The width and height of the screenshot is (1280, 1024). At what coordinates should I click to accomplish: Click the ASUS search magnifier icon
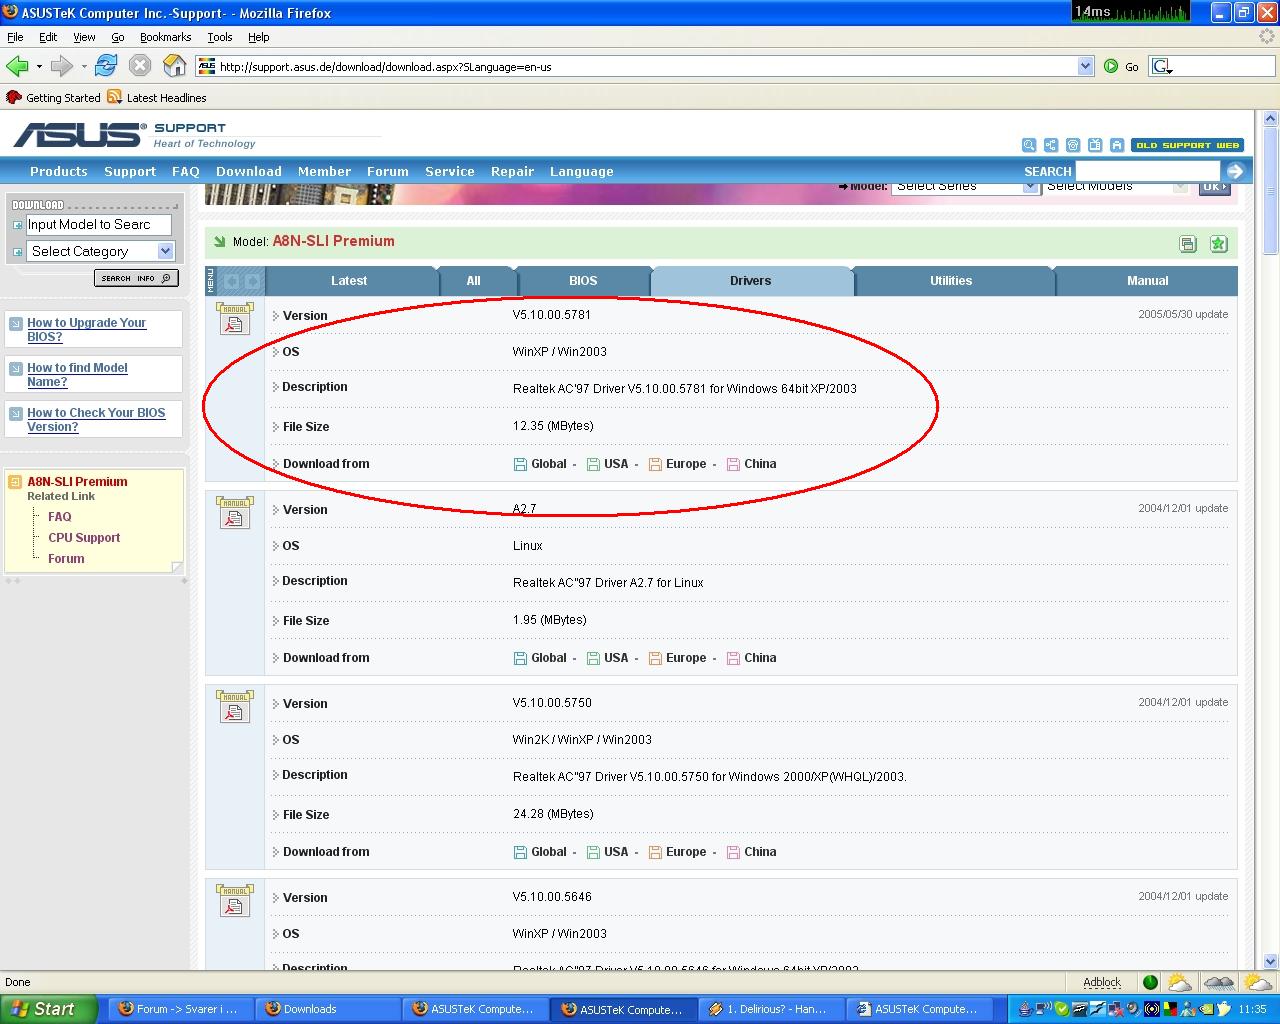click(x=1029, y=145)
